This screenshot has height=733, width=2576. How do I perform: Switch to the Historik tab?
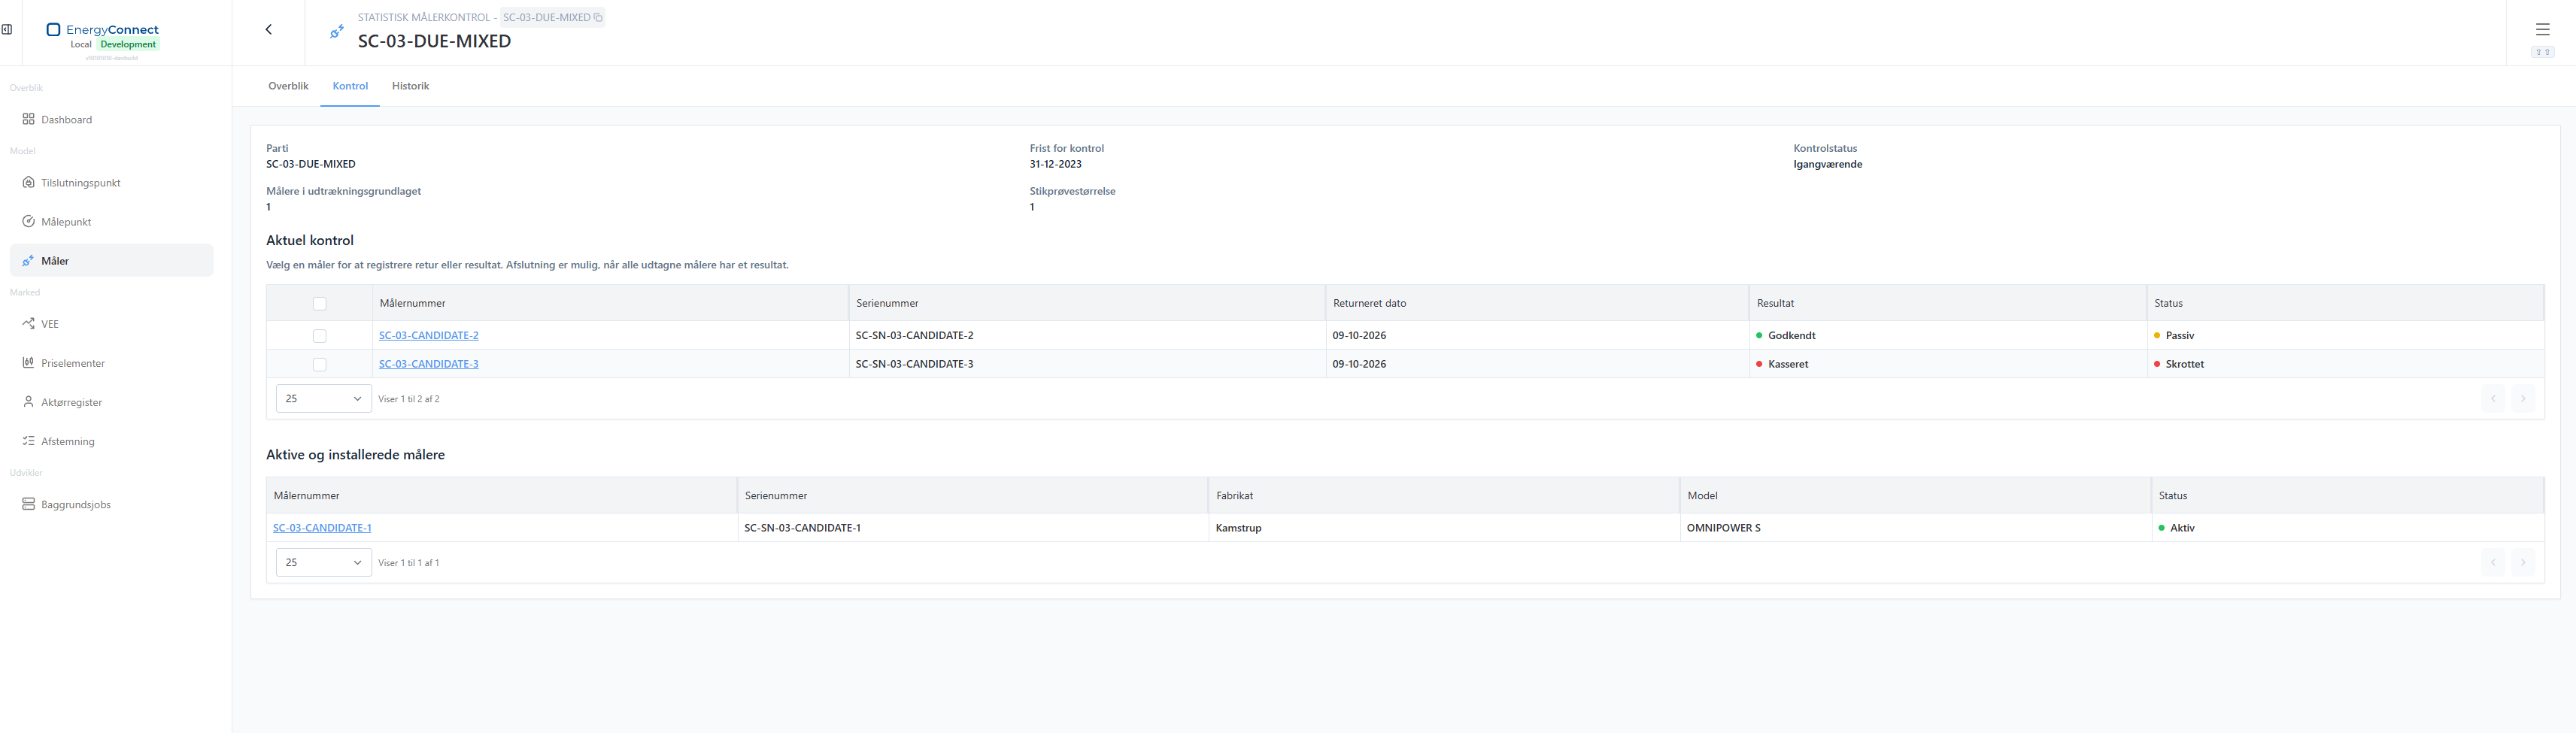tap(410, 86)
